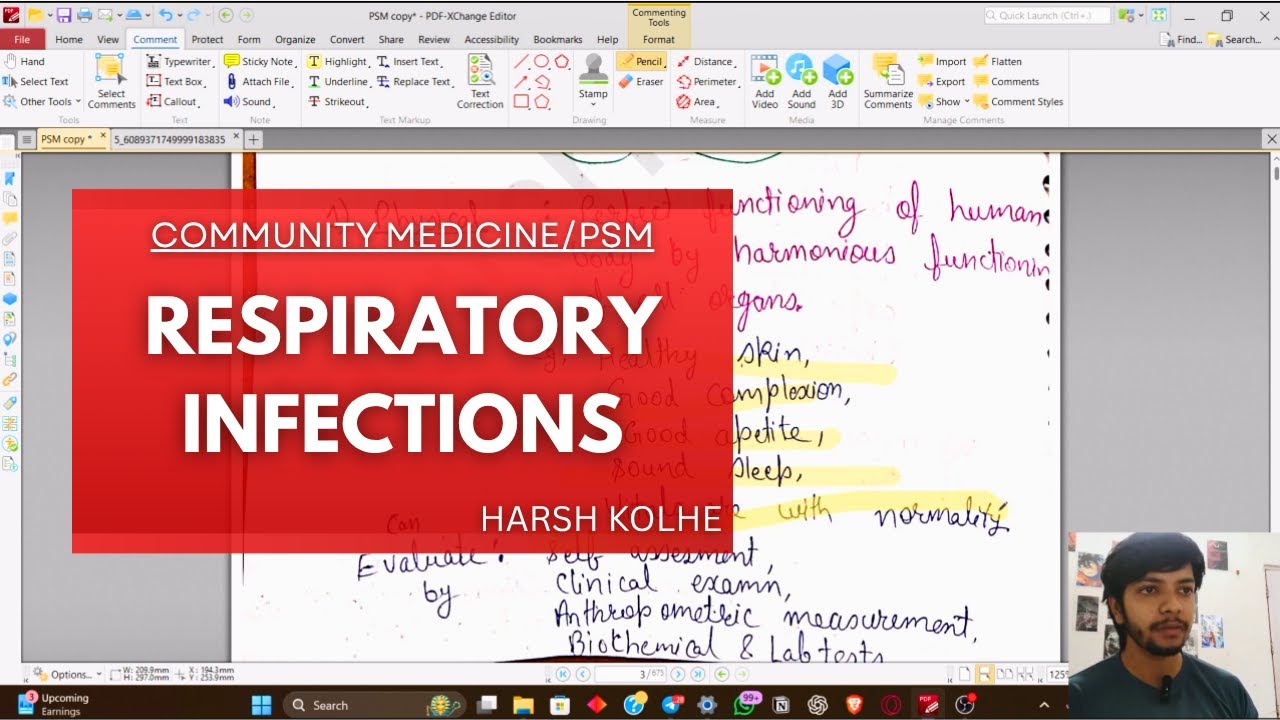Expand the Open folder dropdown arrow

coord(48,15)
